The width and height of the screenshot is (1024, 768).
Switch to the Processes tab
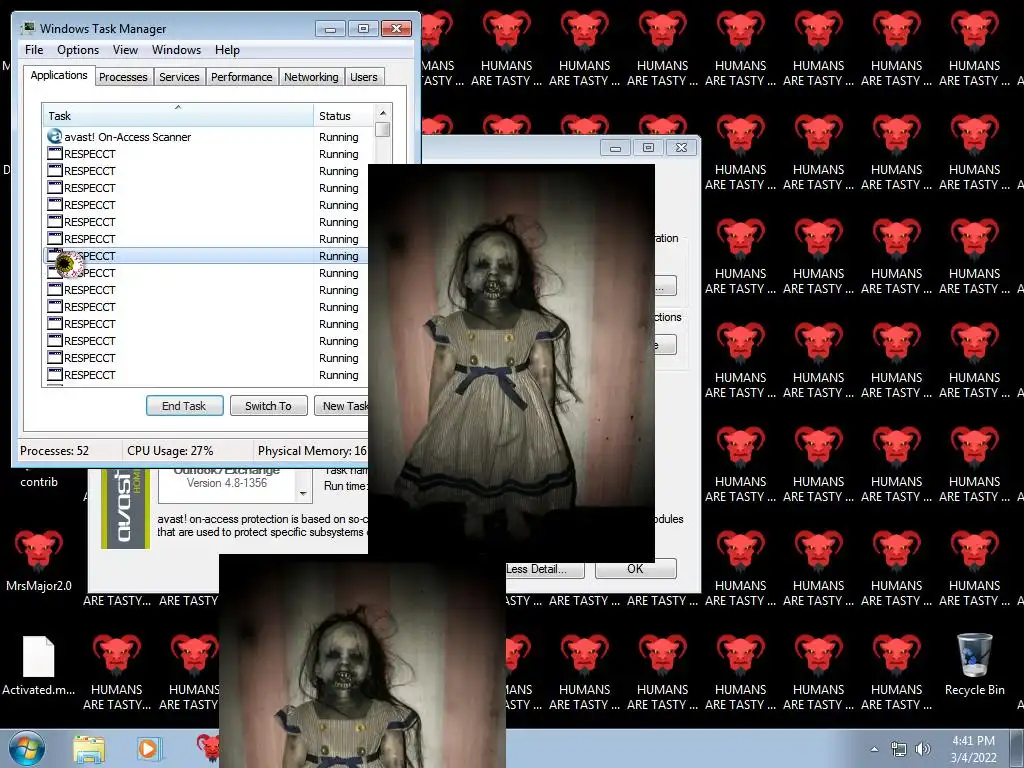click(123, 77)
